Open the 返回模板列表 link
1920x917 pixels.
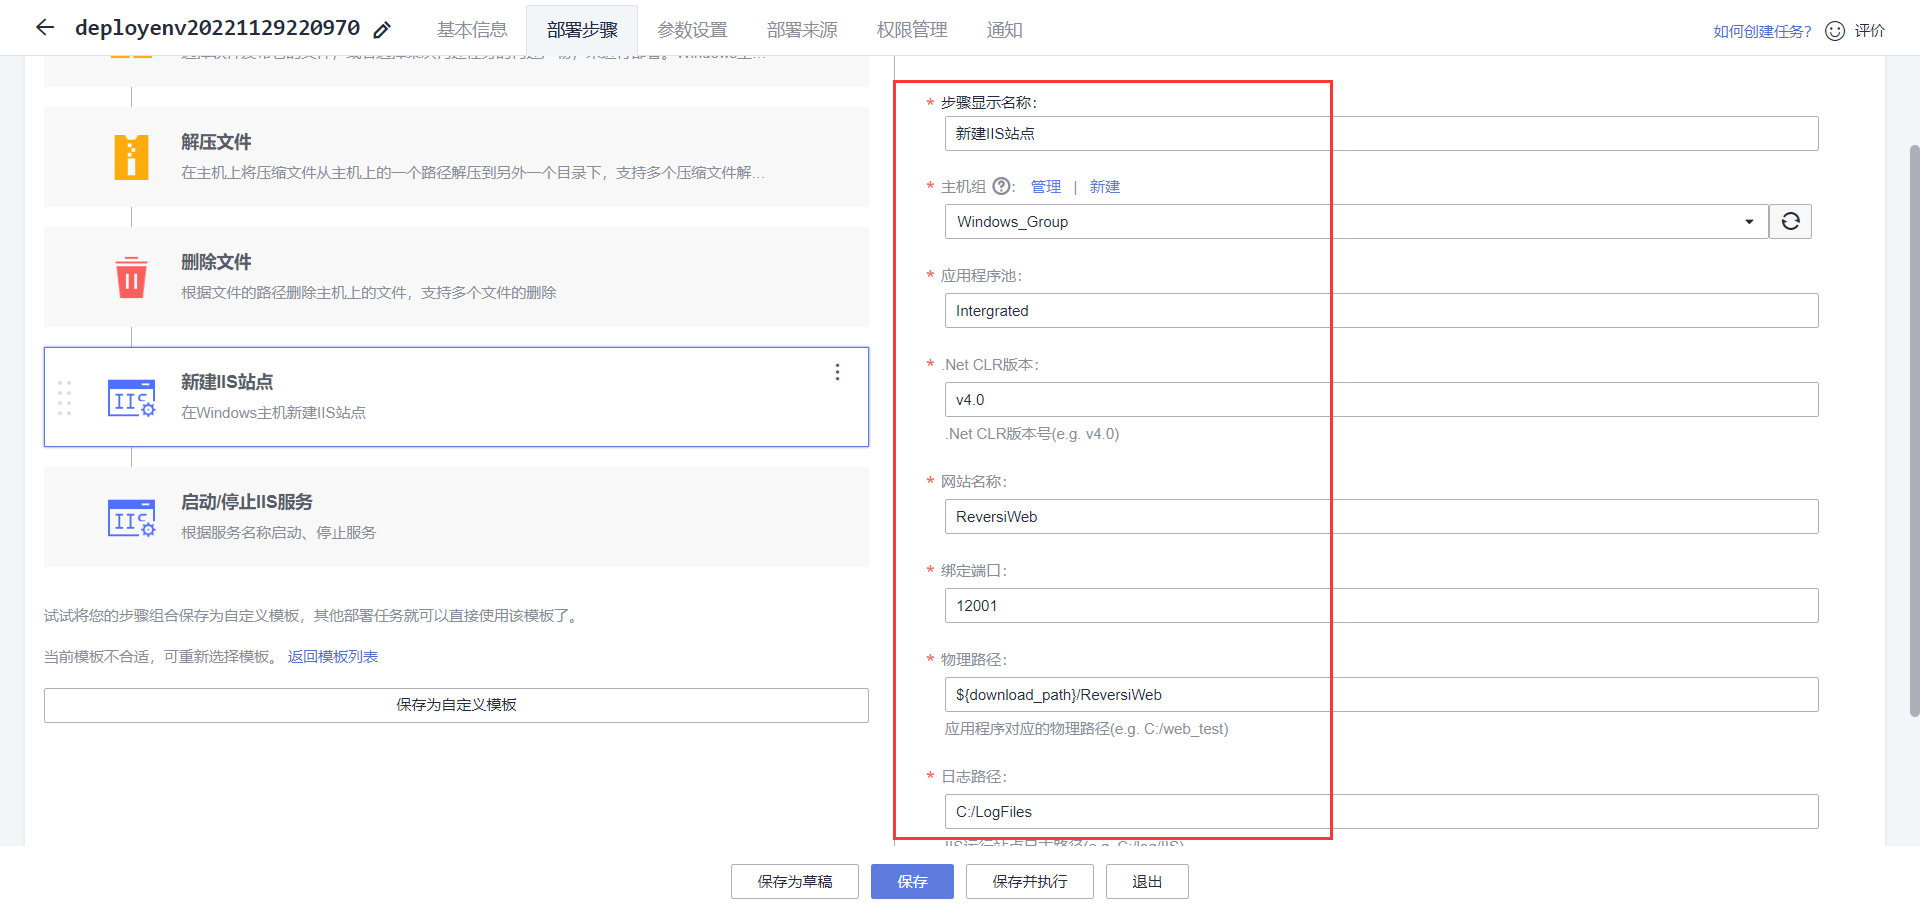tap(333, 656)
